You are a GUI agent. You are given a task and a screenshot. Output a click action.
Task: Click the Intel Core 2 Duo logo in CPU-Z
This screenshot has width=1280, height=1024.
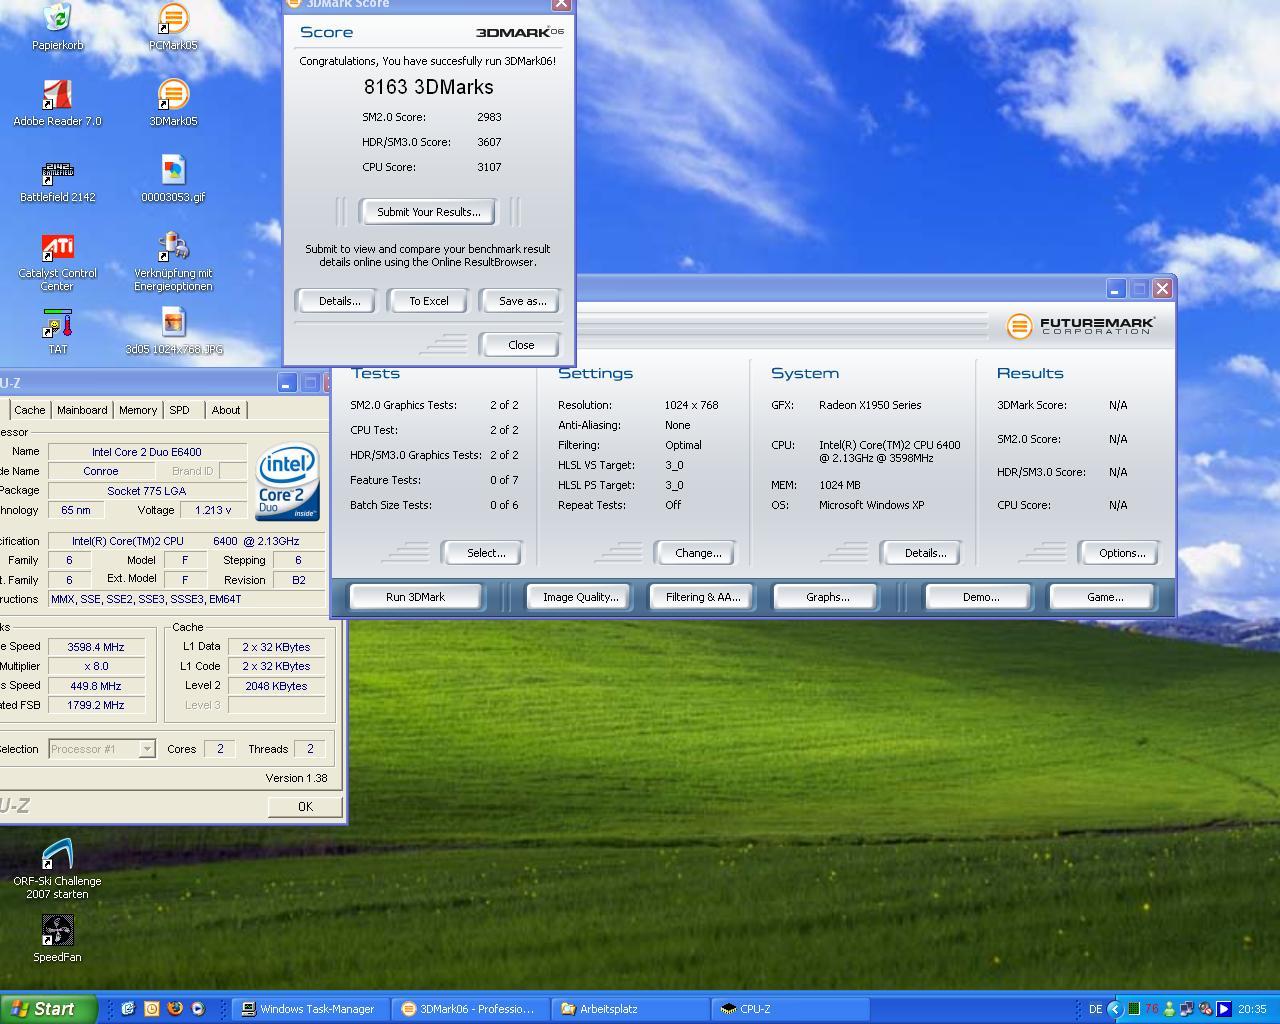pos(288,482)
